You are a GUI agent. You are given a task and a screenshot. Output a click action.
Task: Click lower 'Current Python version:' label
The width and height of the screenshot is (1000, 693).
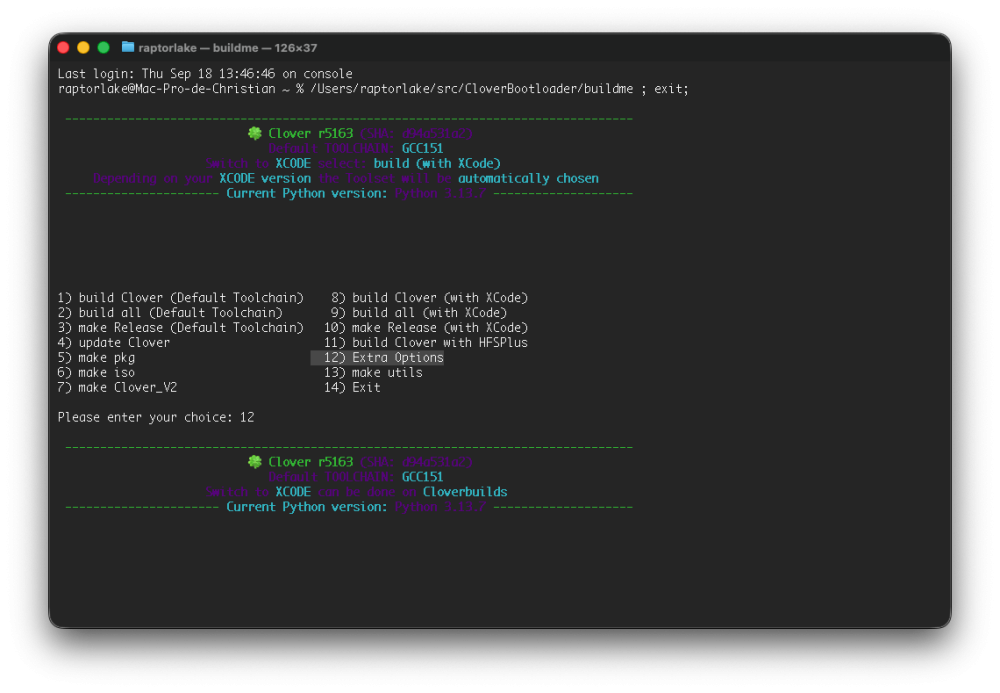[307, 507]
